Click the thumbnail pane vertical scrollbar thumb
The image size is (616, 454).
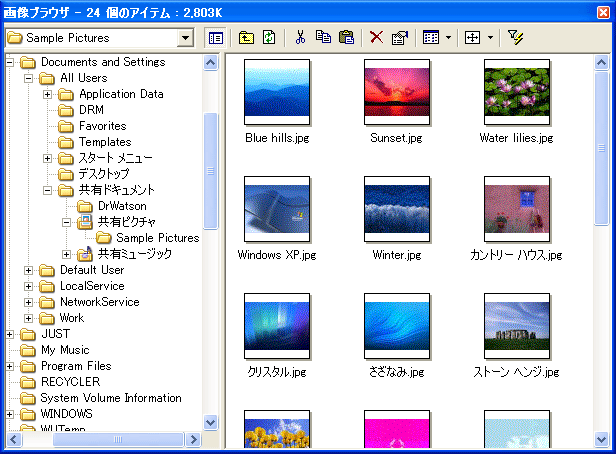(x=601, y=148)
